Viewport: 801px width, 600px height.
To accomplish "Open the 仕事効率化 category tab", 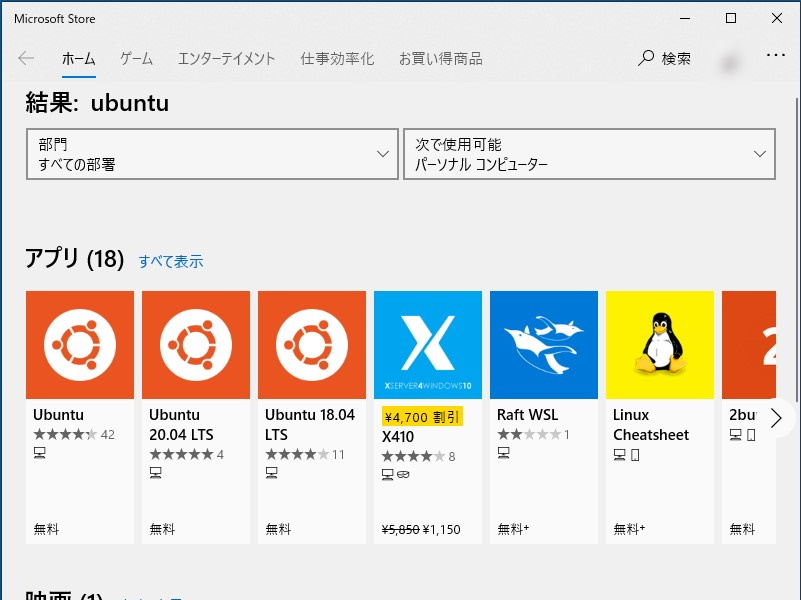I will click(337, 58).
